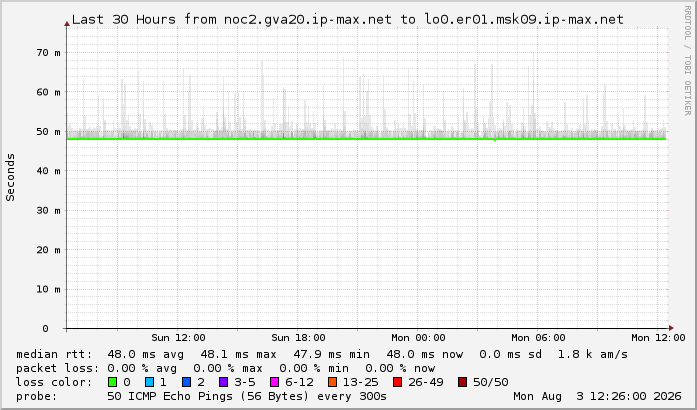Screen dimensions: 697x410
Task: Click the graph title 'Last 30 Hours from noc2.gva20...'
Action: (x=348, y=20)
